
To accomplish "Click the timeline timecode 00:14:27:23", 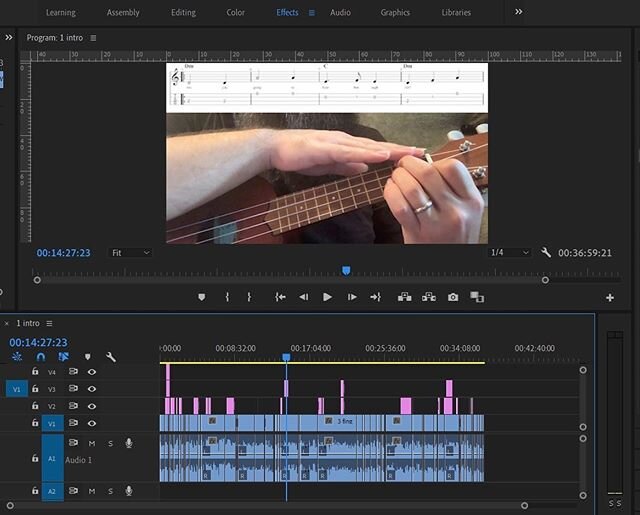I will [38, 342].
